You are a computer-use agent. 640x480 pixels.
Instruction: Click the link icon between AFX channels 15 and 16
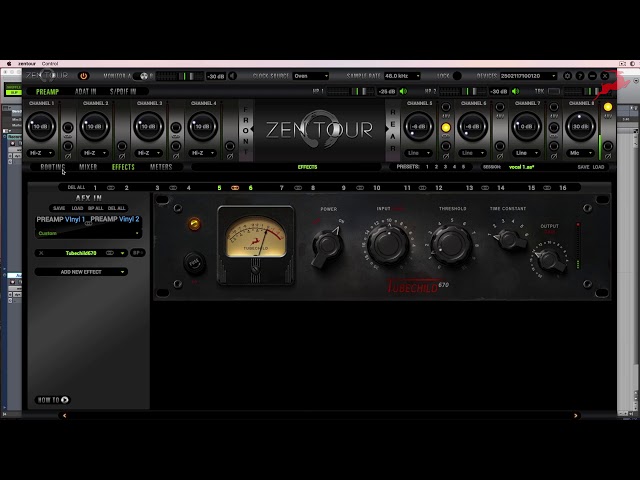tap(547, 188)
